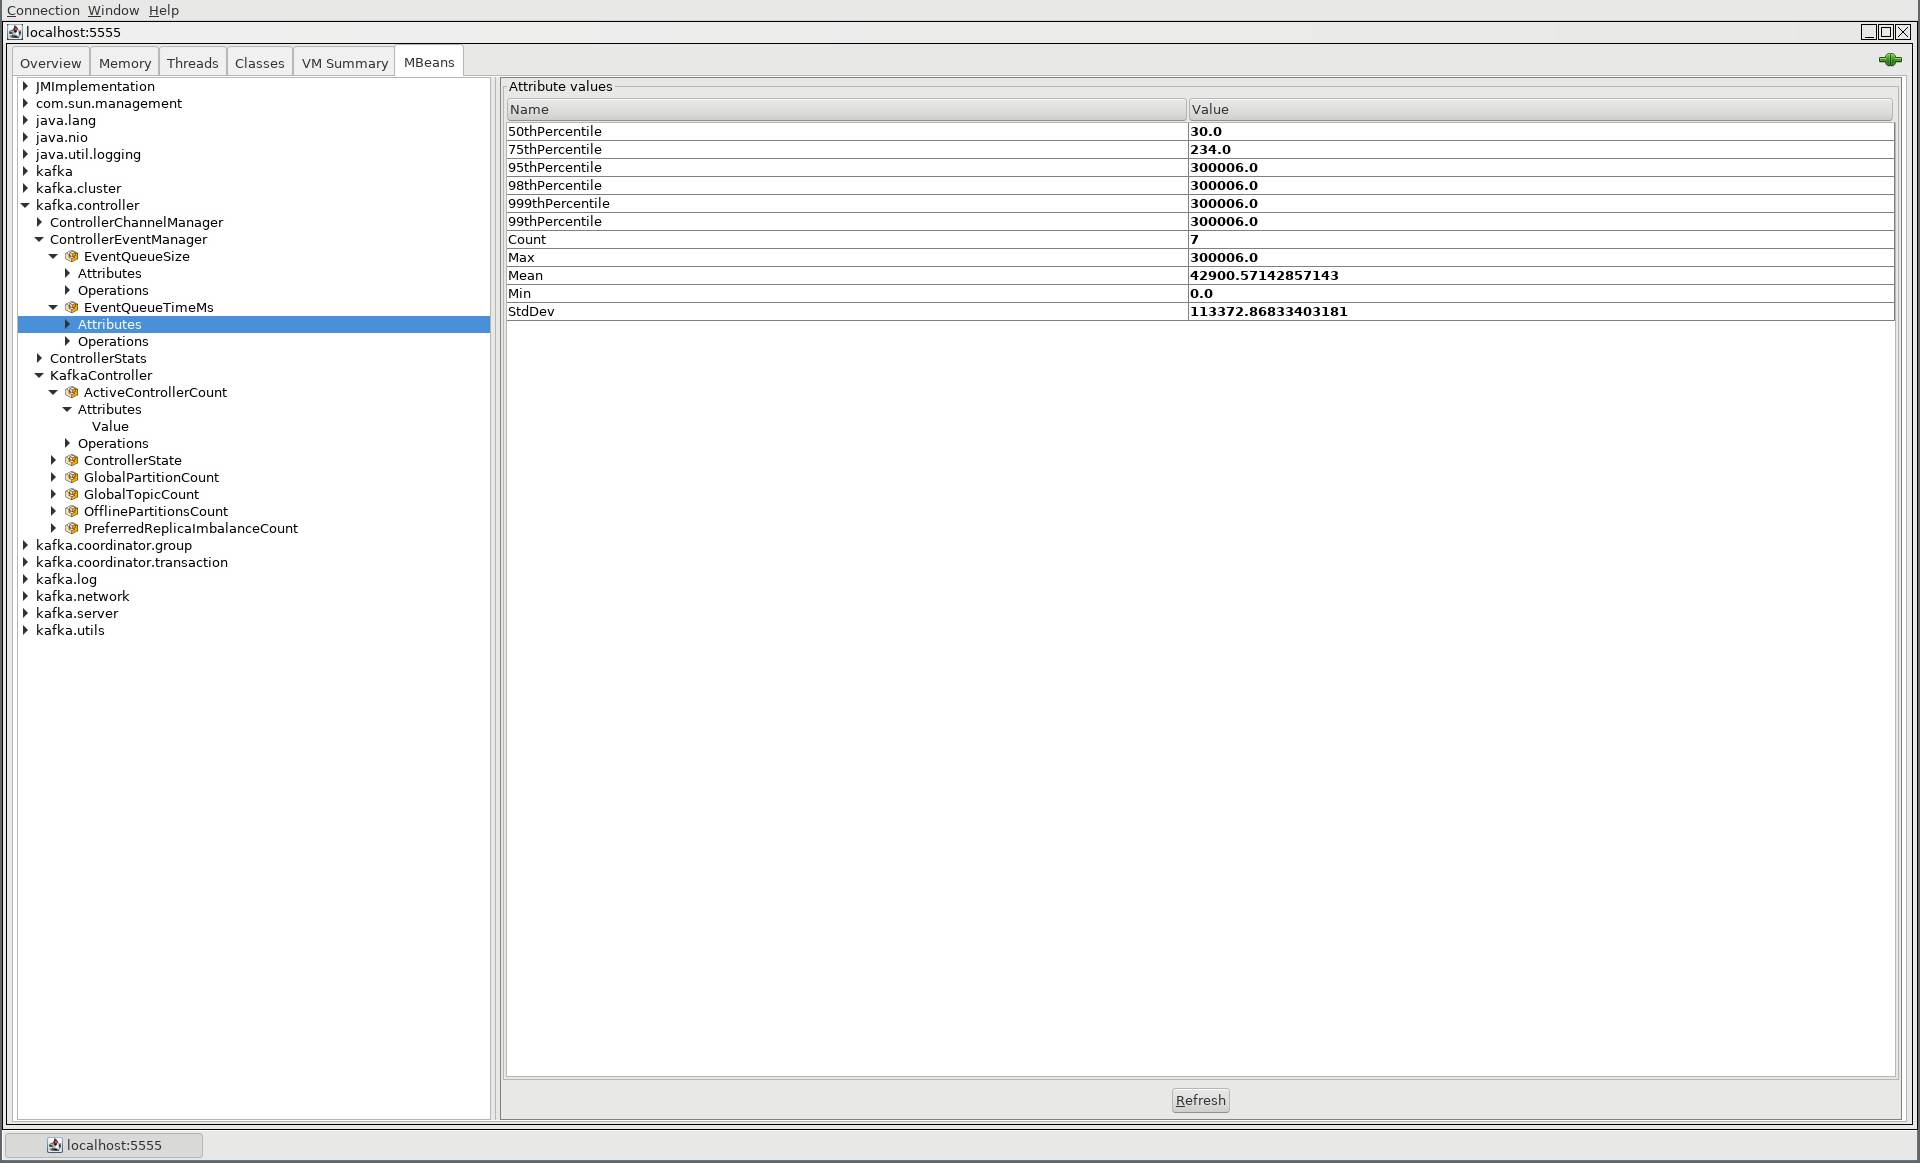Select the Value attribute tree item
The height and width of the screenshot is (1163, 1920).
pos(110,426)
